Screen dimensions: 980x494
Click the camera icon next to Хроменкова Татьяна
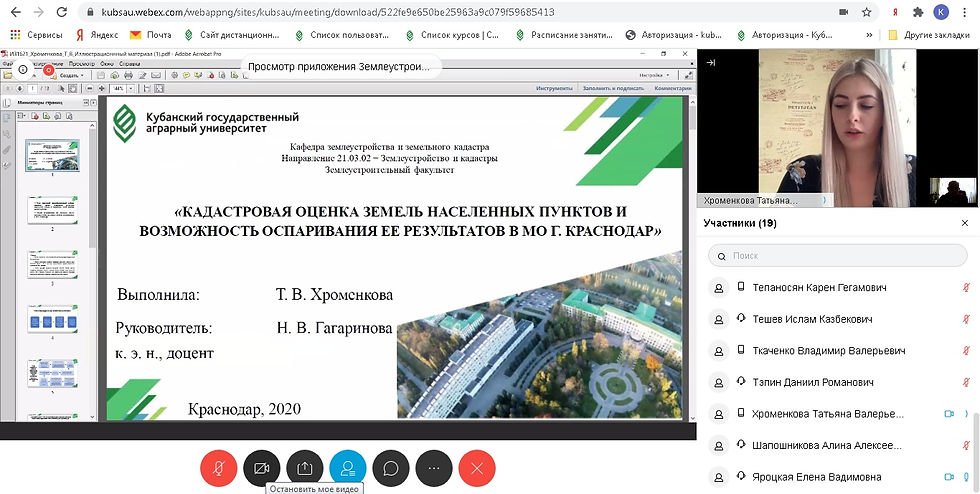948,414
